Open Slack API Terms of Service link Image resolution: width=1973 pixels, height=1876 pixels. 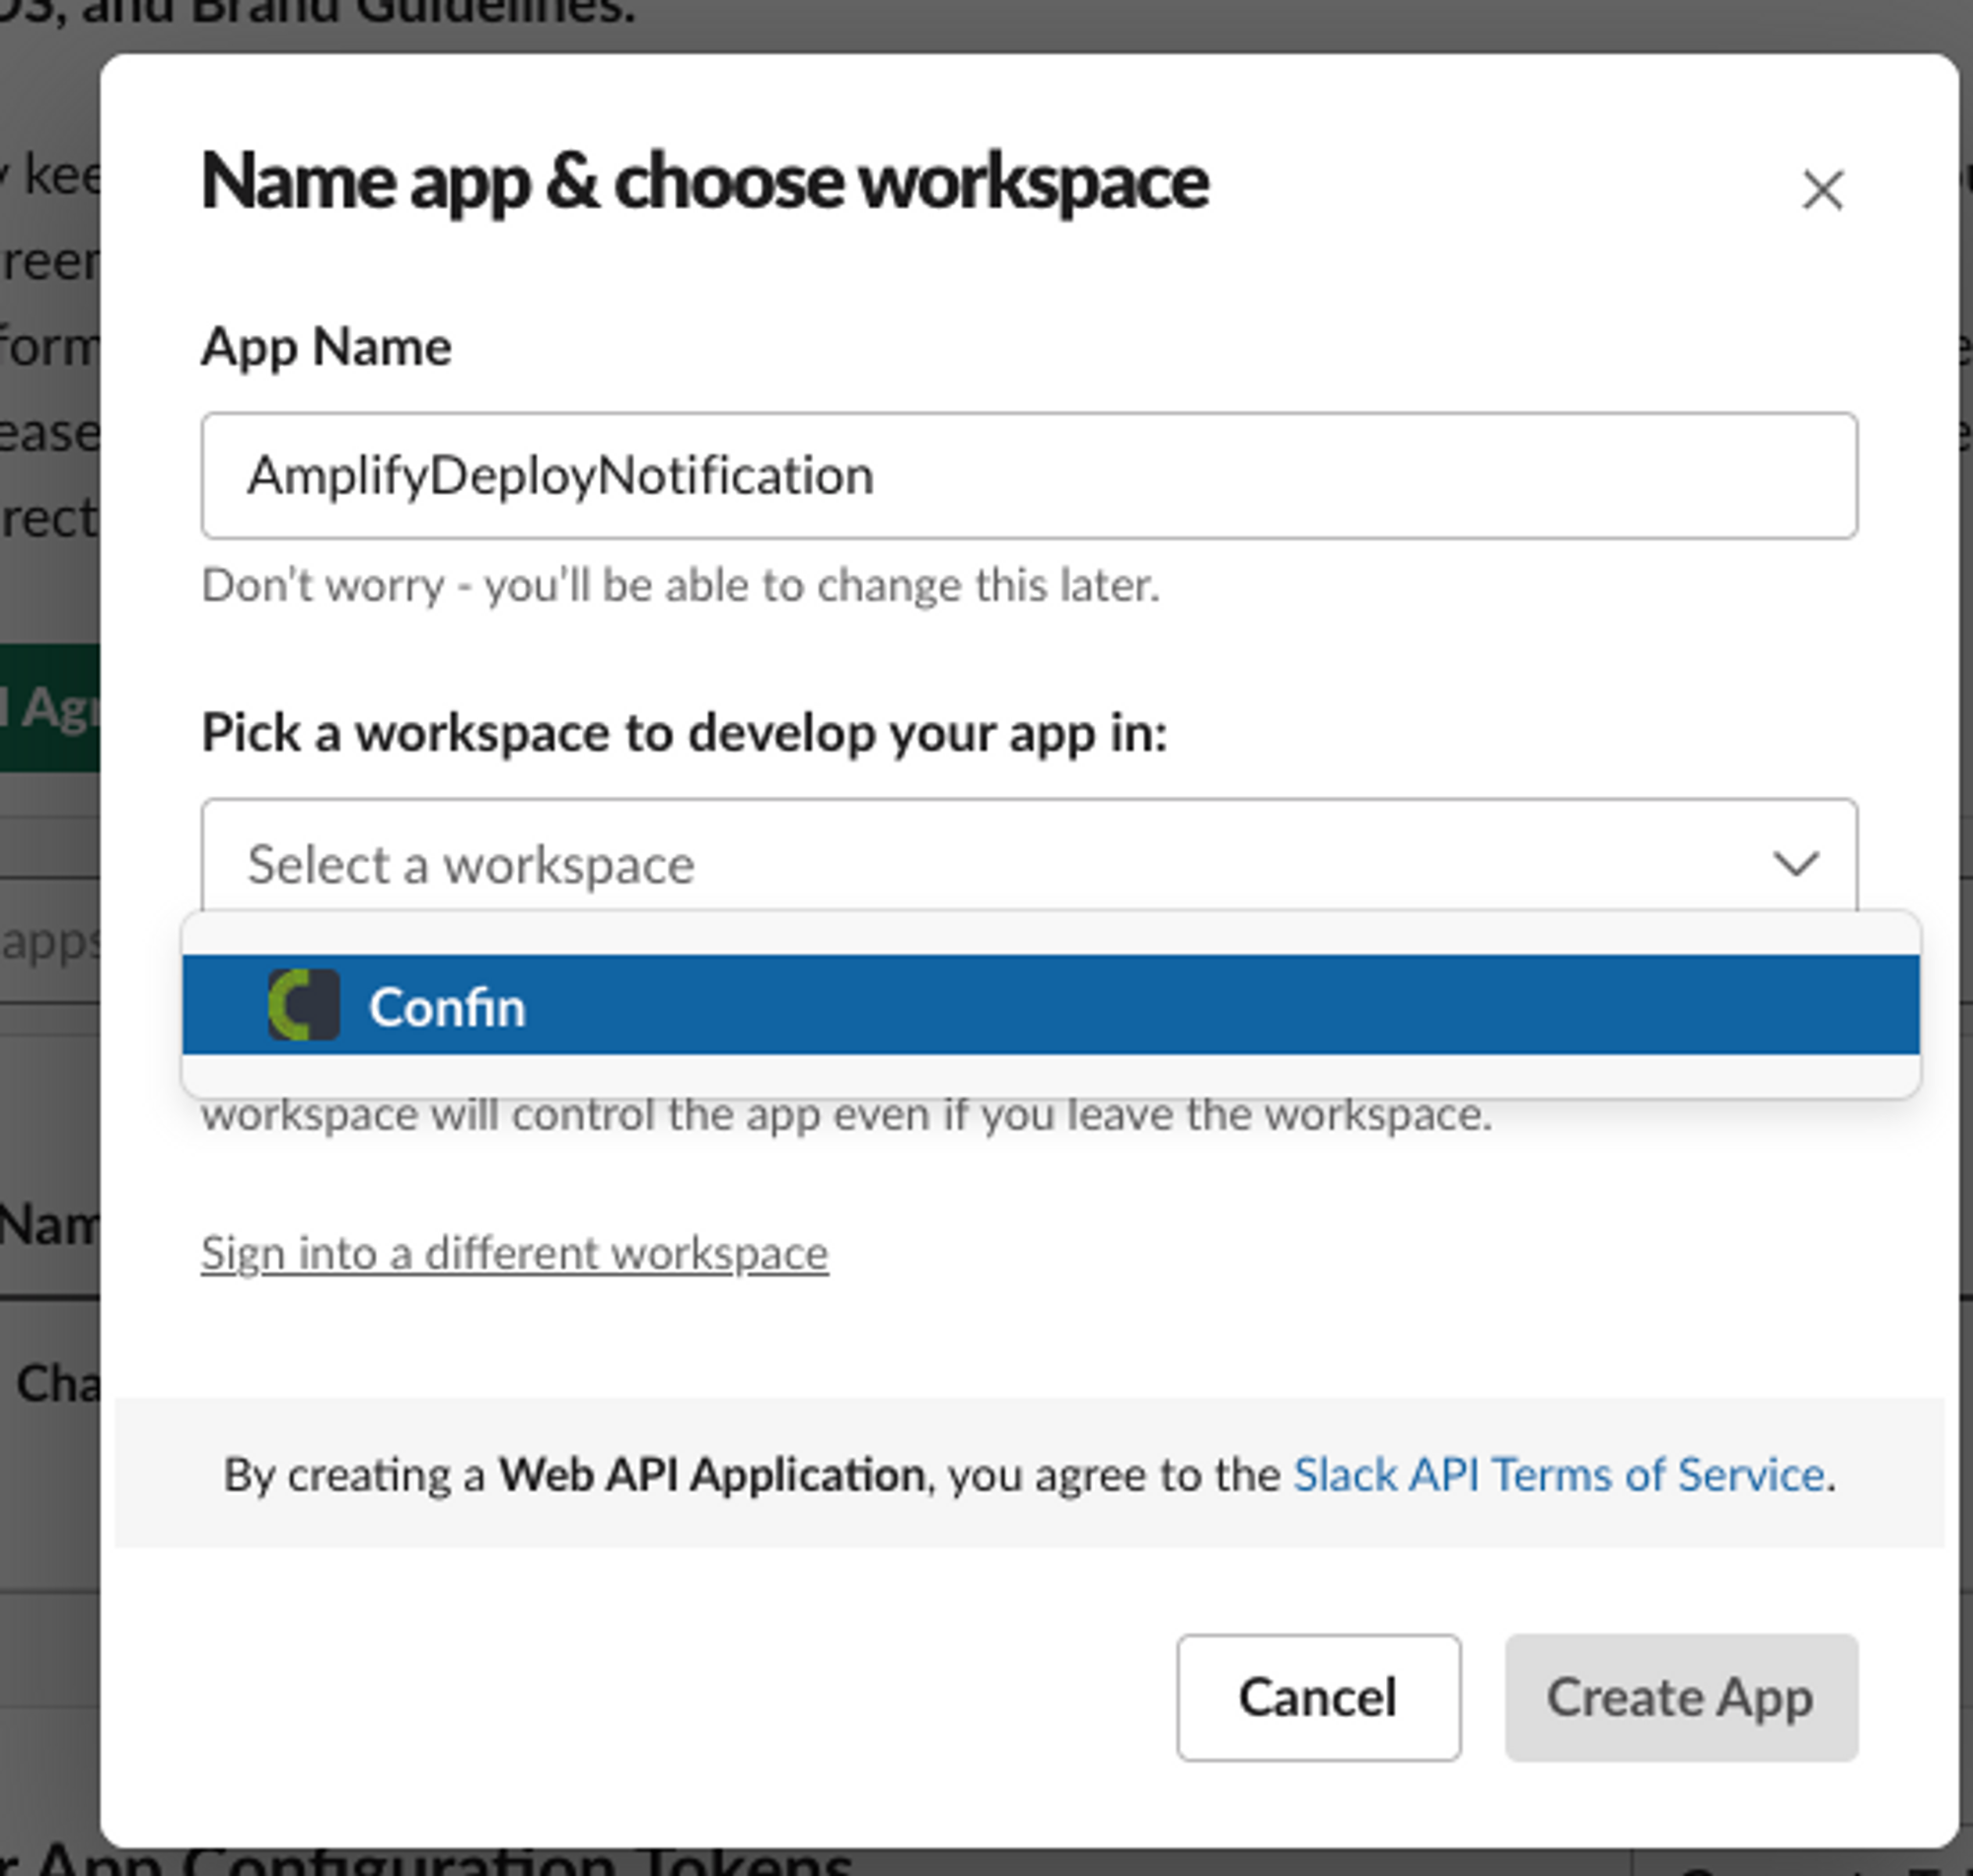coord(1558,1475)
